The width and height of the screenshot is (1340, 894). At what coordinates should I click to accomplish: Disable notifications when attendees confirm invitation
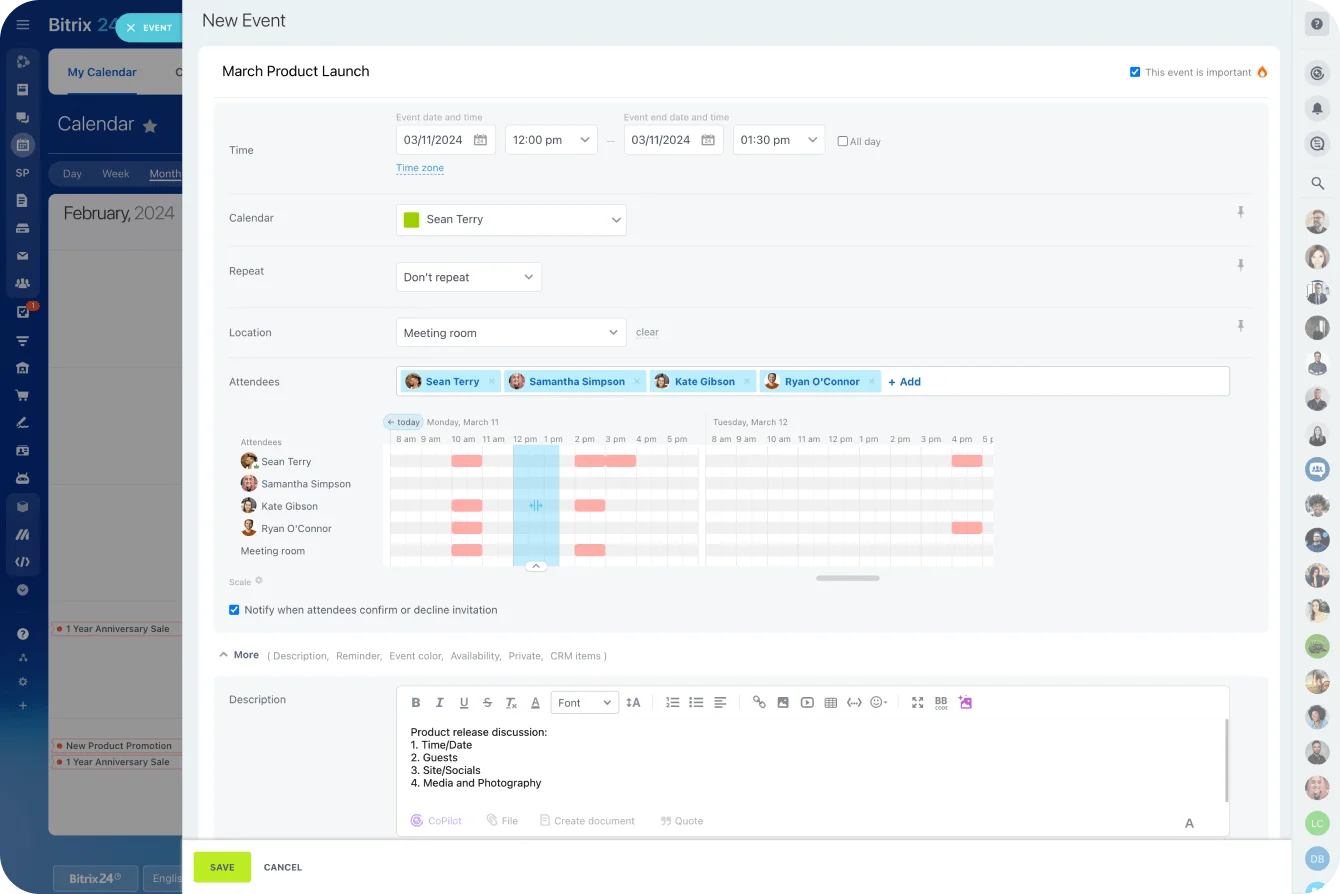coord(233,609)
